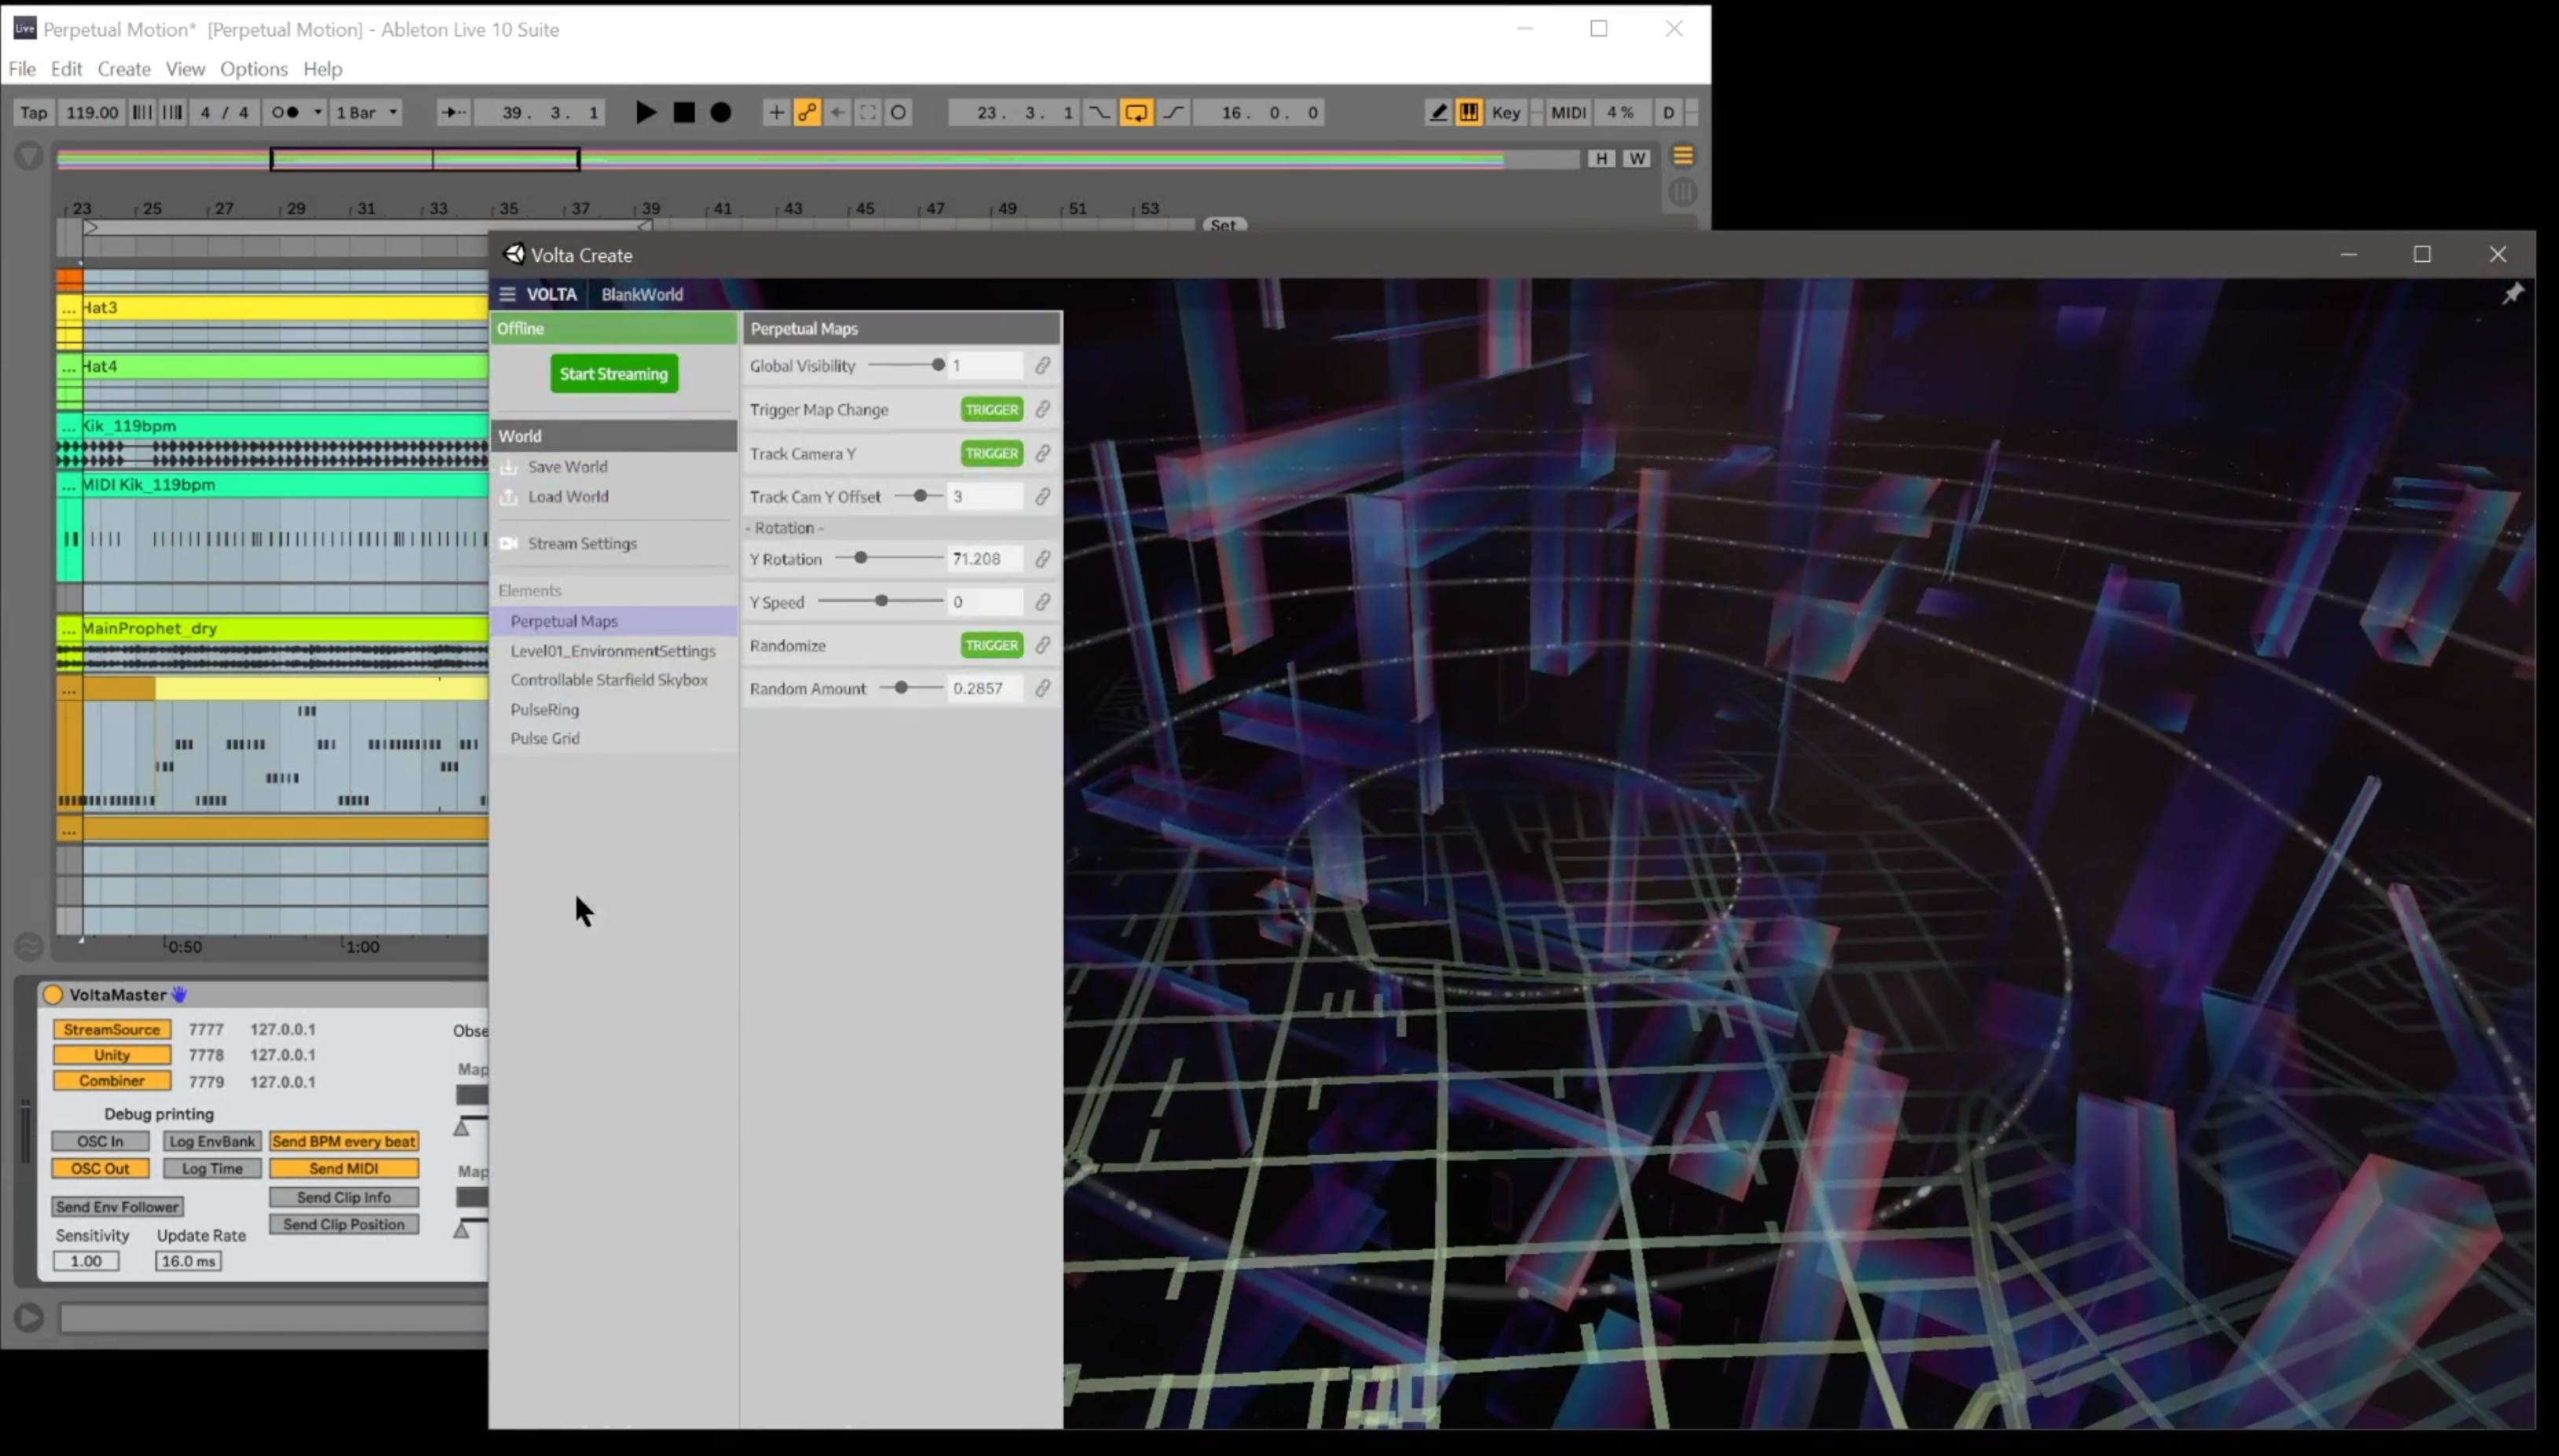Click the MIDI Arrangement Overdub plus button

[x=776, y=113]
